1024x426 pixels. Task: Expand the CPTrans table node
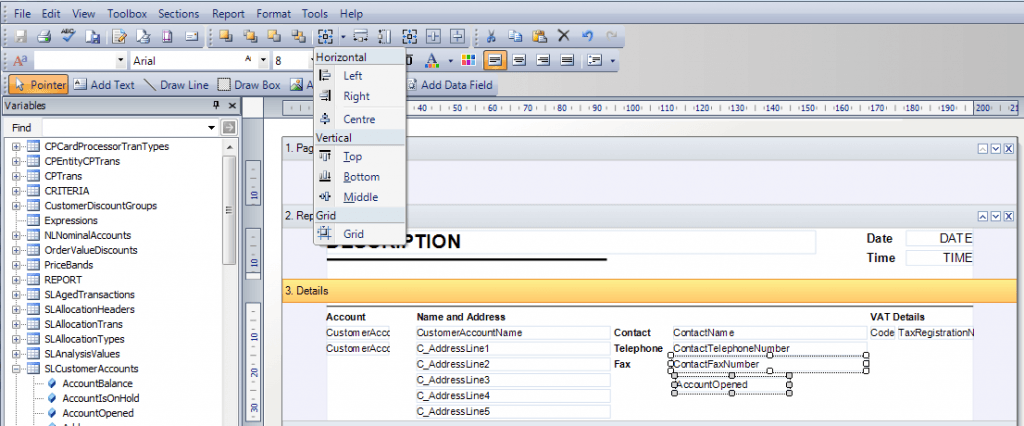pos(16,176)
